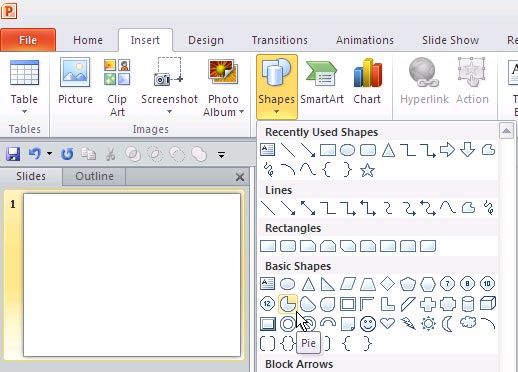Close the Slides/Outline pane
Viewport: 518px width, 372px height.
coord(240,177)
